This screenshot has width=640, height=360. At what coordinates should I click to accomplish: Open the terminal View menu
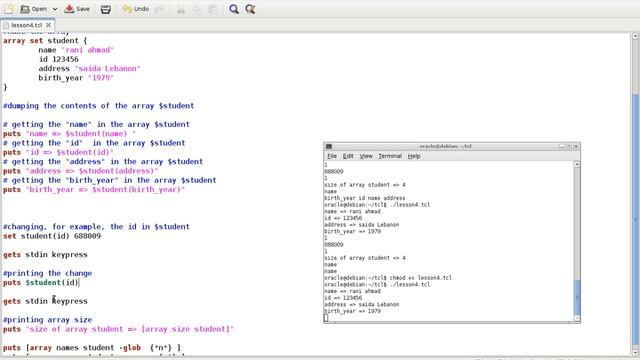pyautogui.click(x=366, y=156)
